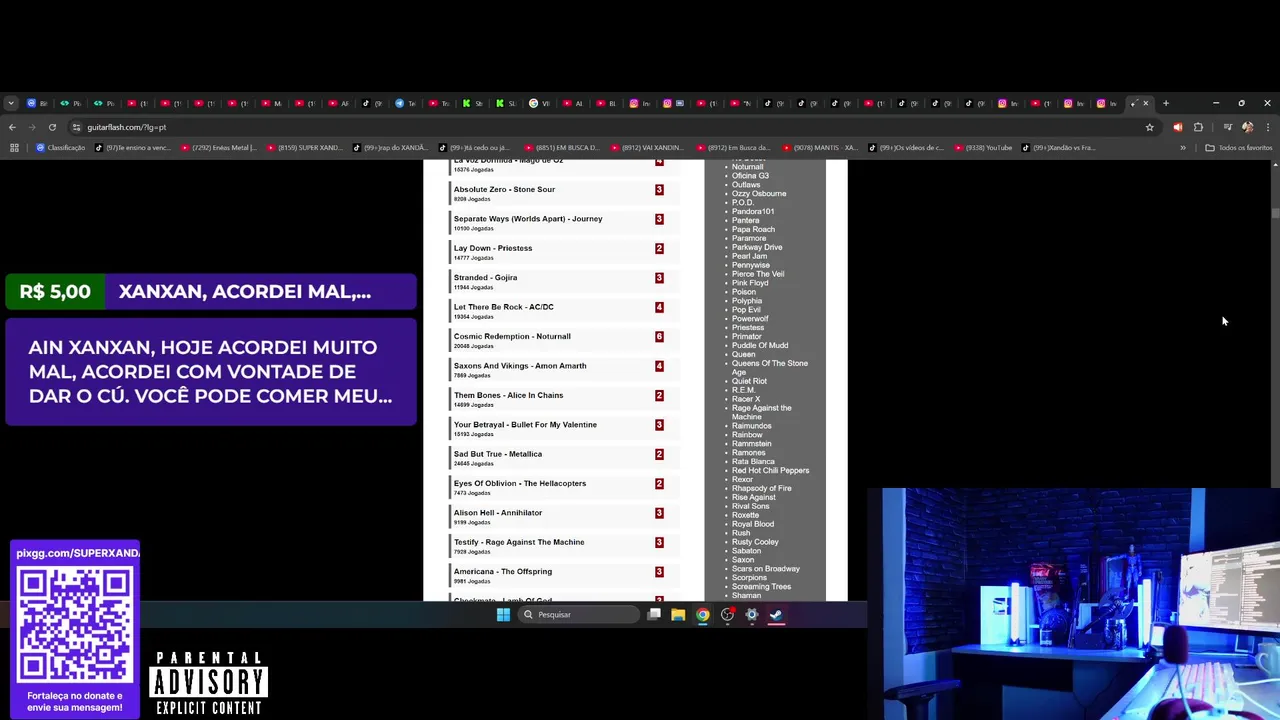Filter by artist Rammstein
The height and width of the screenshot is (720, 1280).
pyautogui.click(x=751, y=444)
